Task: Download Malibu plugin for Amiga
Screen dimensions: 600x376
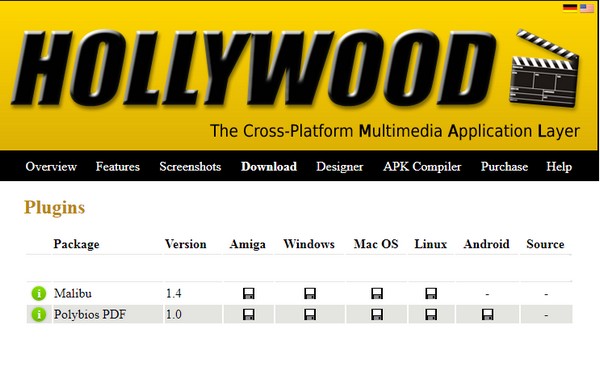Action: (x=249, y=293)
